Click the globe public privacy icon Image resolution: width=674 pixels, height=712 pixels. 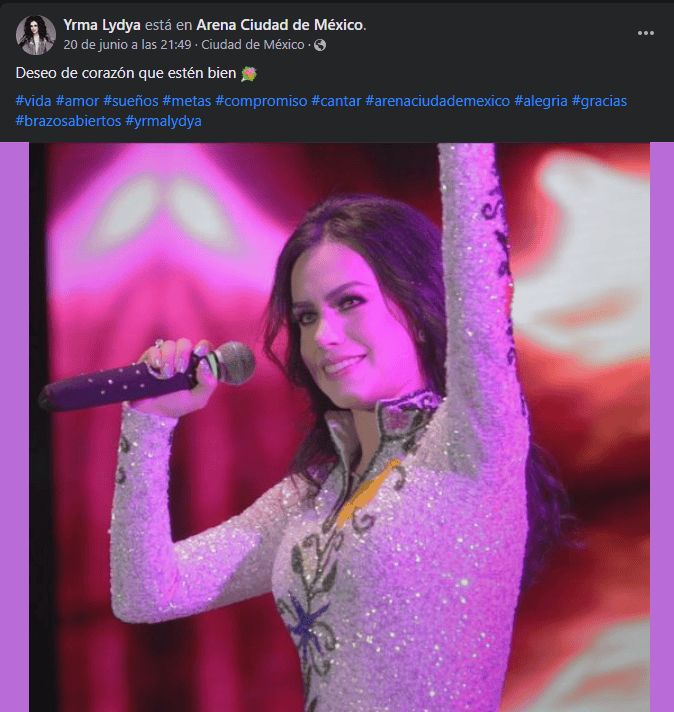coord(320,45)
